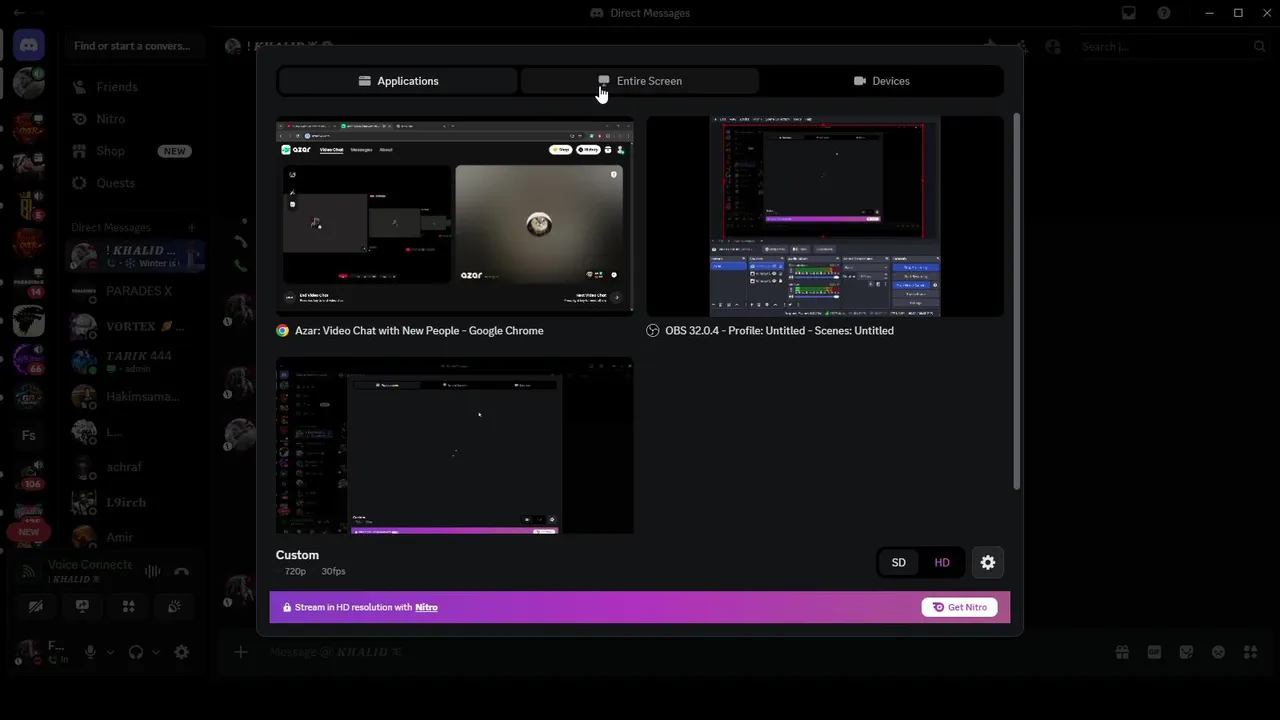
Task: Click the share dialog's vertical scrollbar
Action: pyautogui.click(x=1017, y=300)
